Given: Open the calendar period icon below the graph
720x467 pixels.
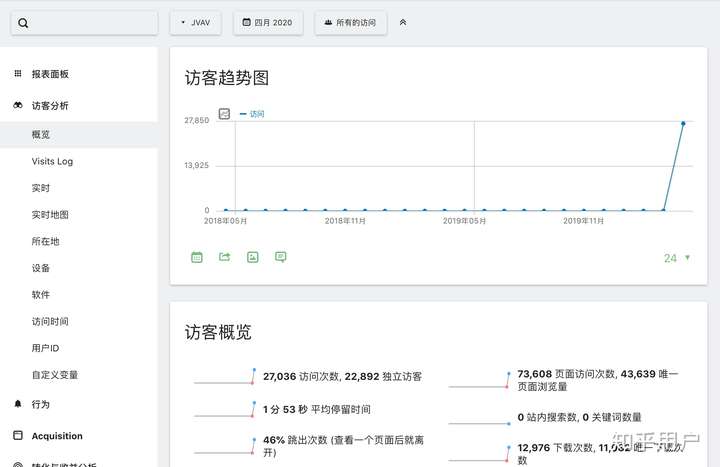Looking at the screenshot, I should click(197, 257).
